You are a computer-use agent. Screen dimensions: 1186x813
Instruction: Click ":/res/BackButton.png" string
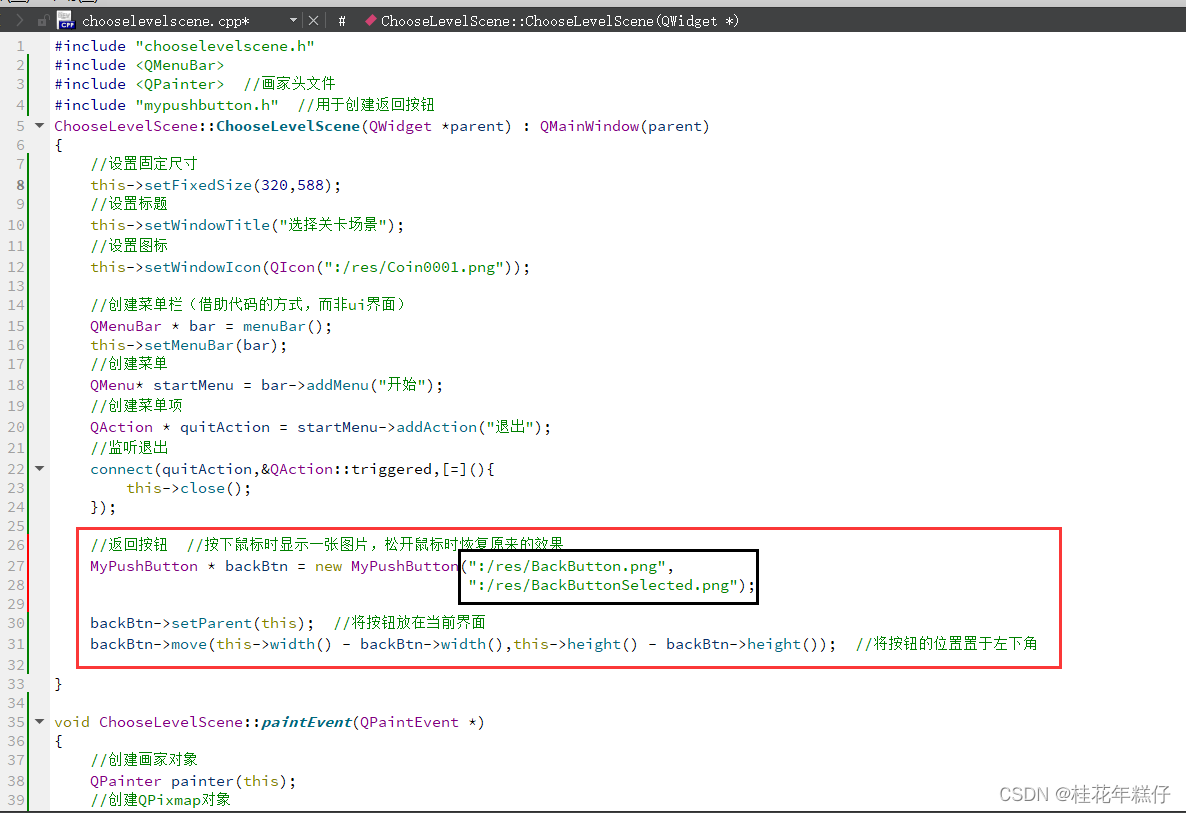pos(567,566)
